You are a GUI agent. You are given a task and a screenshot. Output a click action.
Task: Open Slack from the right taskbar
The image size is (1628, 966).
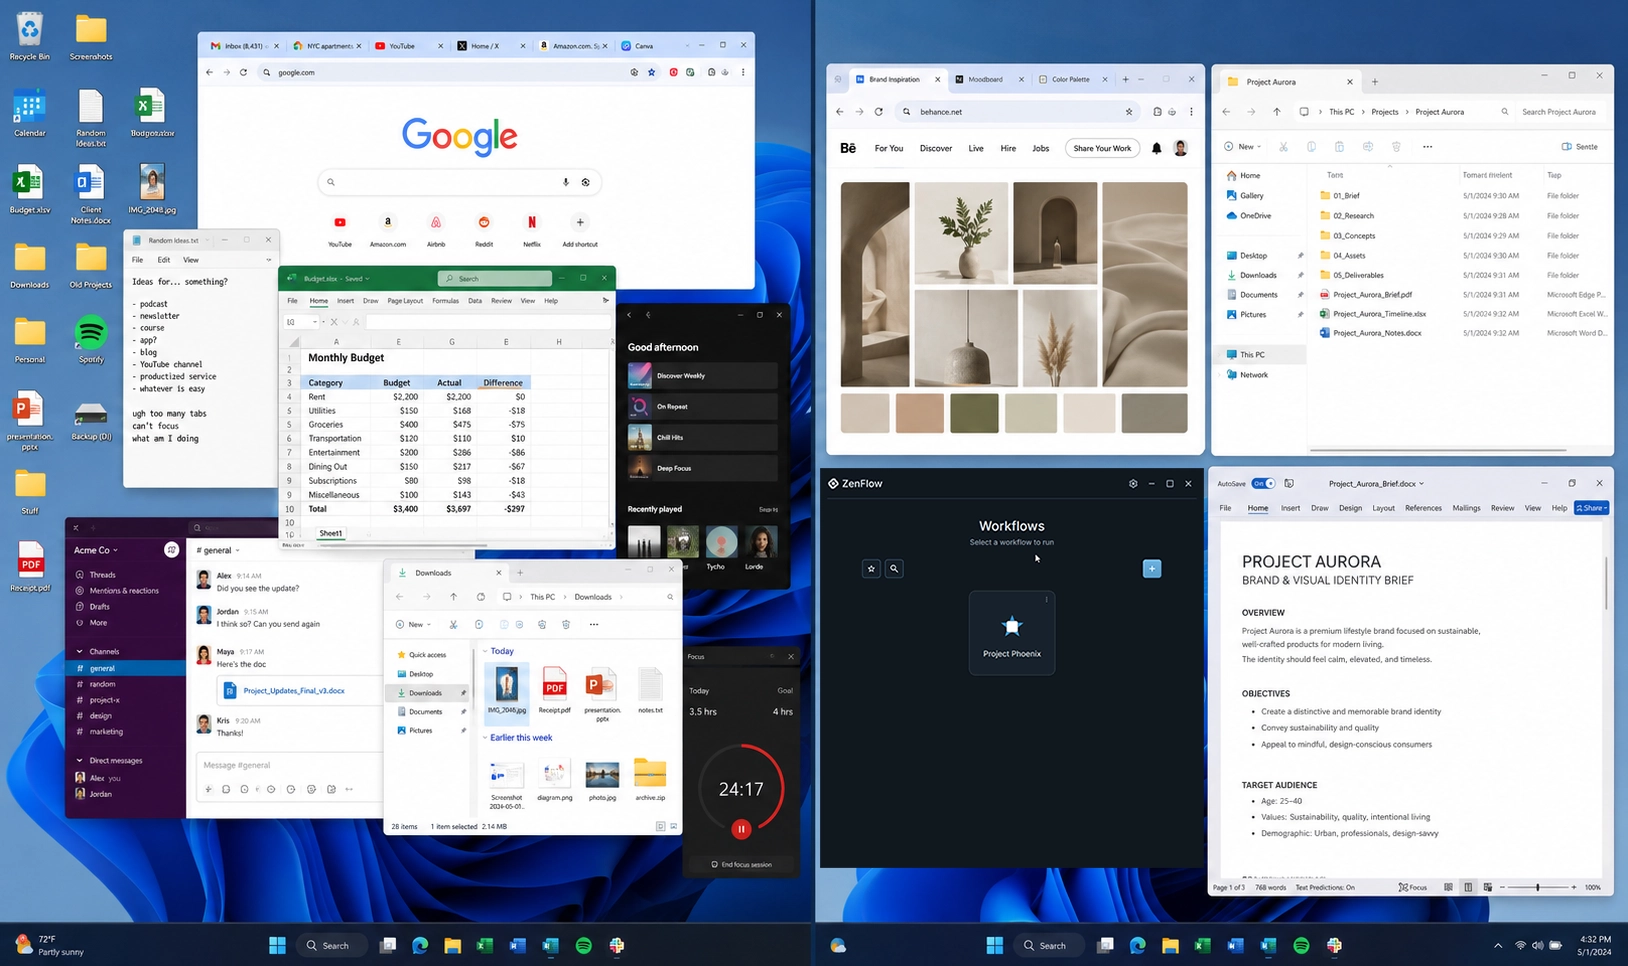pyautogui.click(x=1334, y=945)
